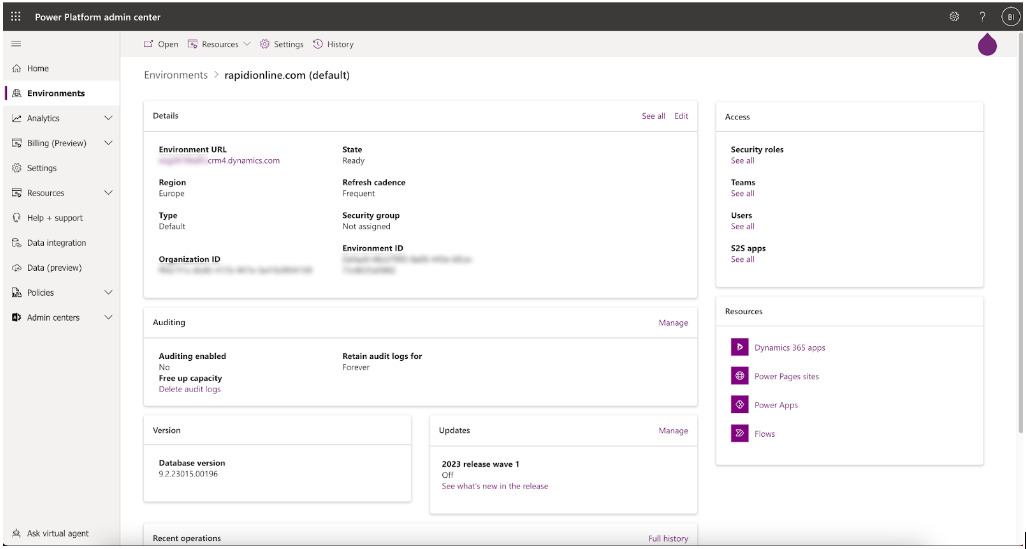Collapse the navigation hamburger menu

[x=16, y=44]
